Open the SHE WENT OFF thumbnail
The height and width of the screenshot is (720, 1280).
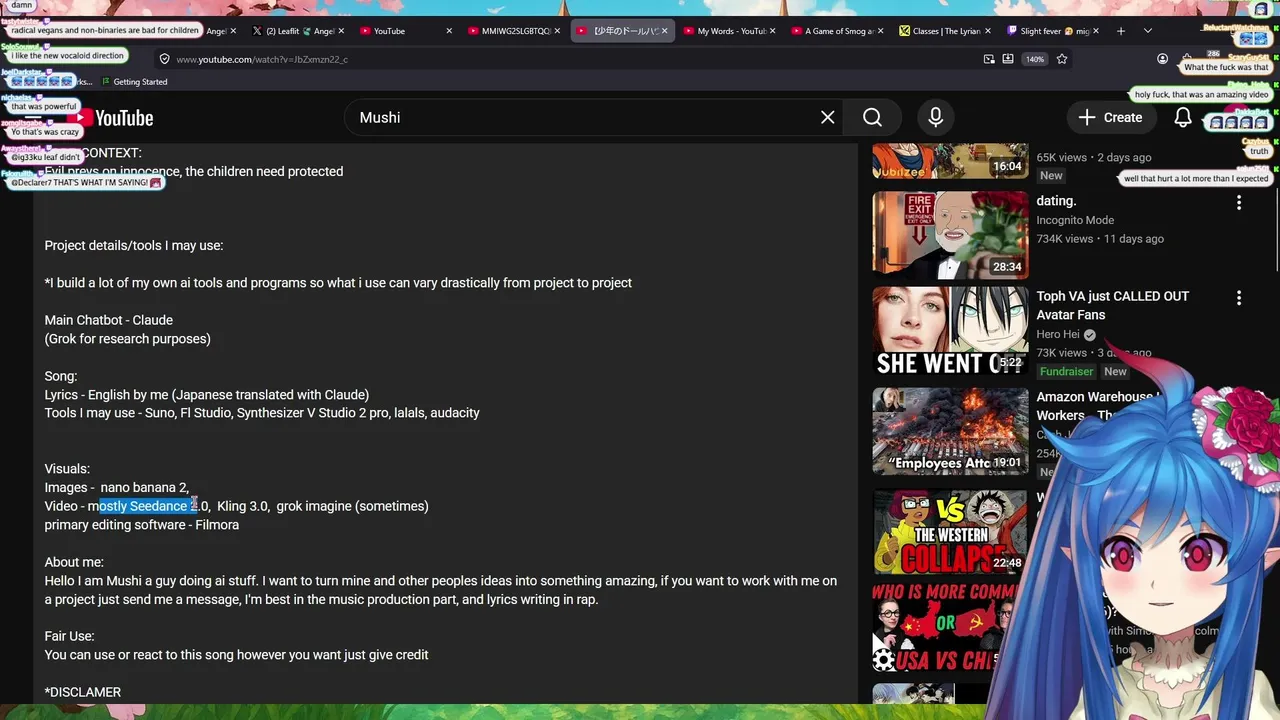pos(950,331)
